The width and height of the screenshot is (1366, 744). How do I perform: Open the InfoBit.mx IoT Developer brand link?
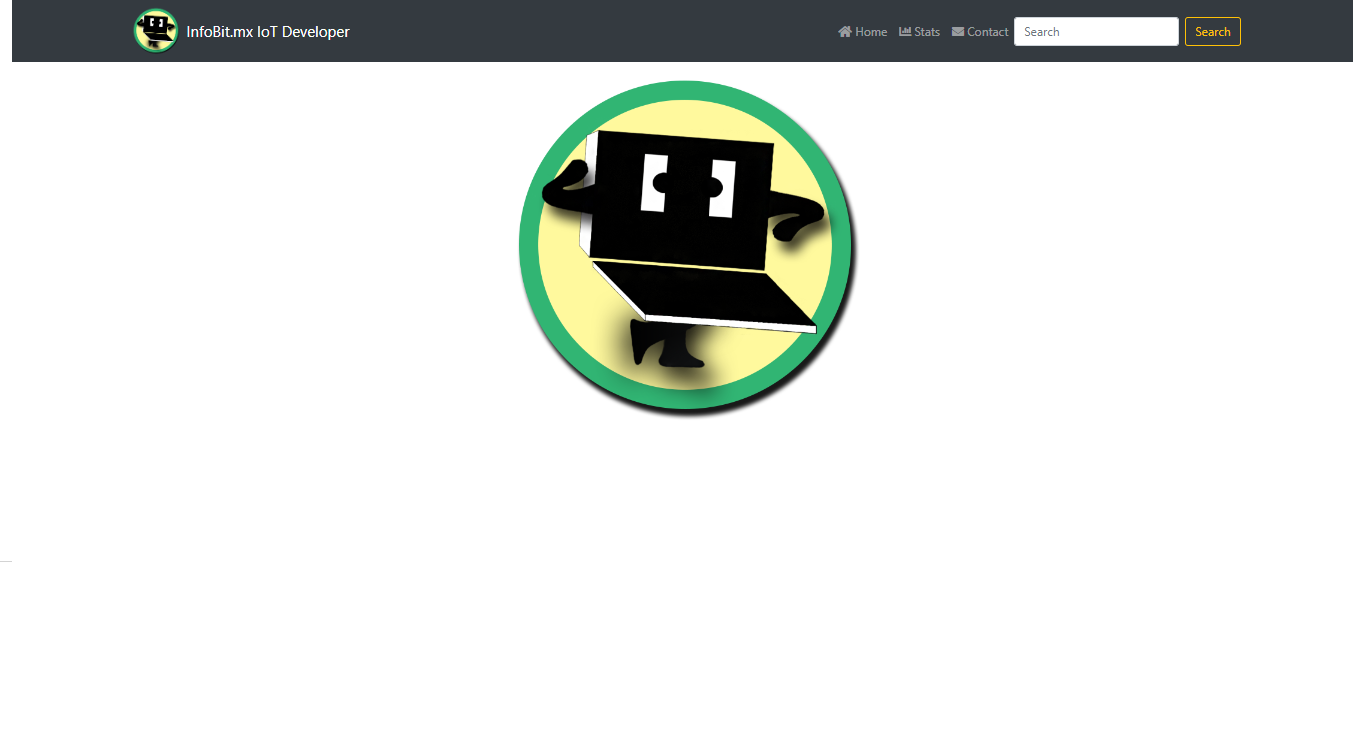(x=268, y=32)
